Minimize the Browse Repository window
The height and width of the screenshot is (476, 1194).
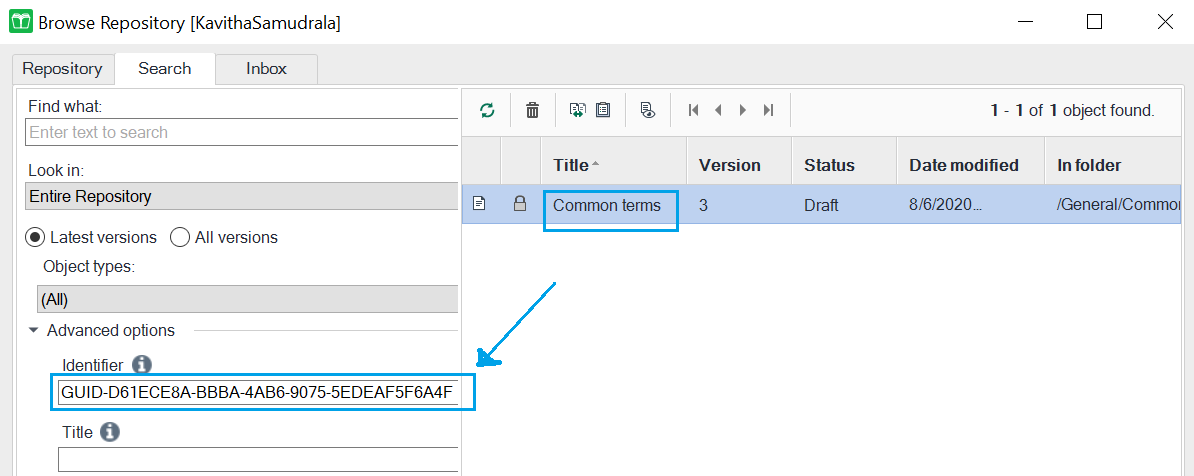(1025, 21)
